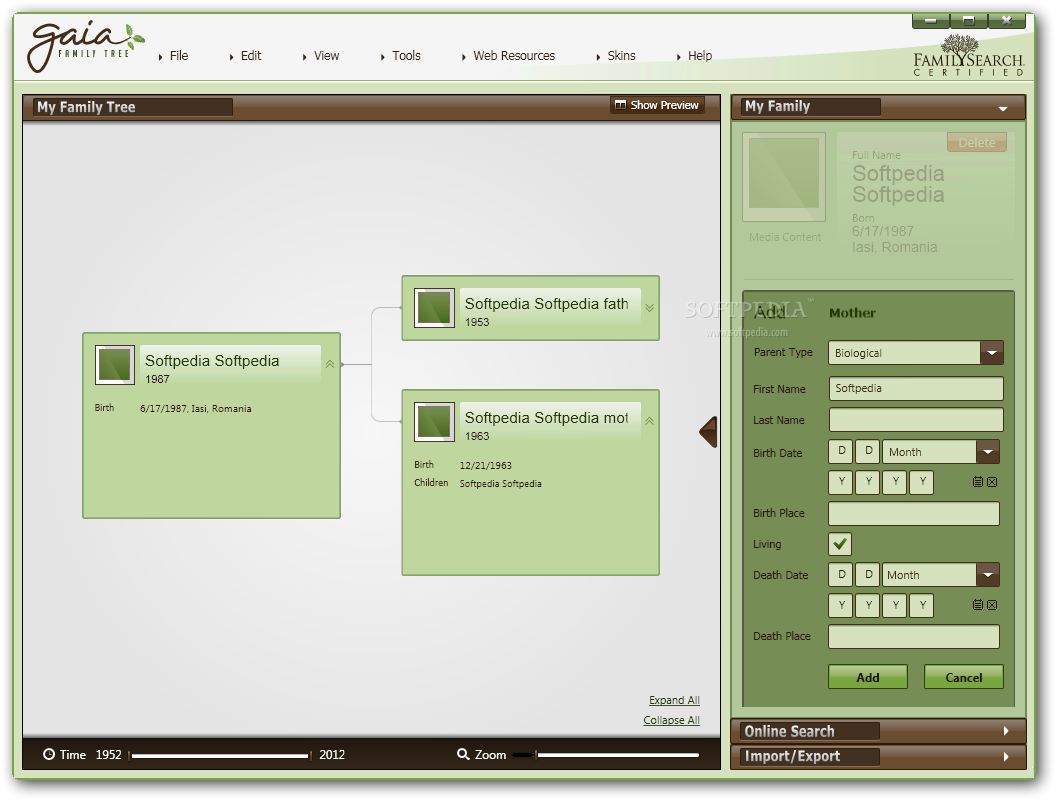Collapse the Softpedia Softpedia 1987 card
Screen dimensions: 1056x800
click(x=330, y=364)
